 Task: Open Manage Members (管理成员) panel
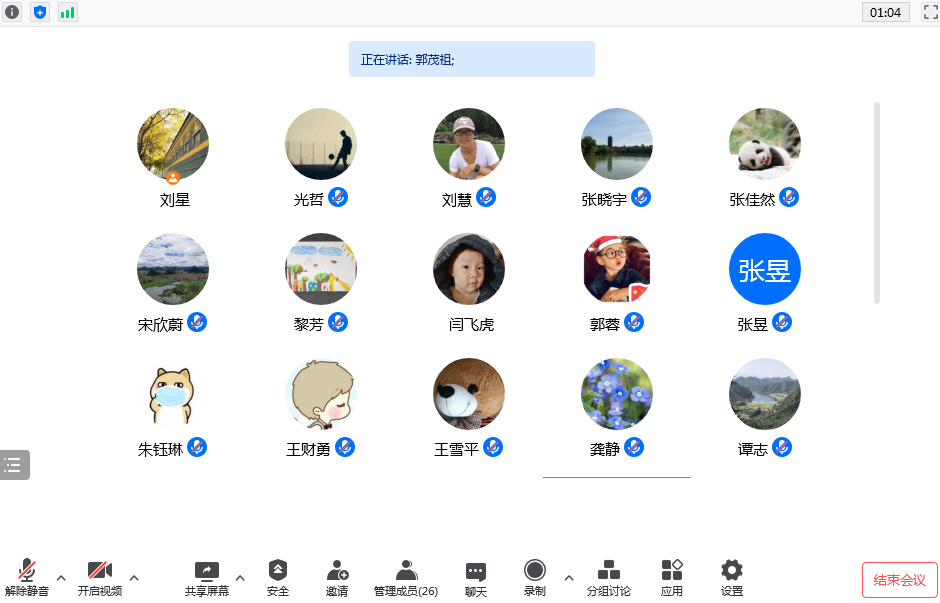click(406, 578)
